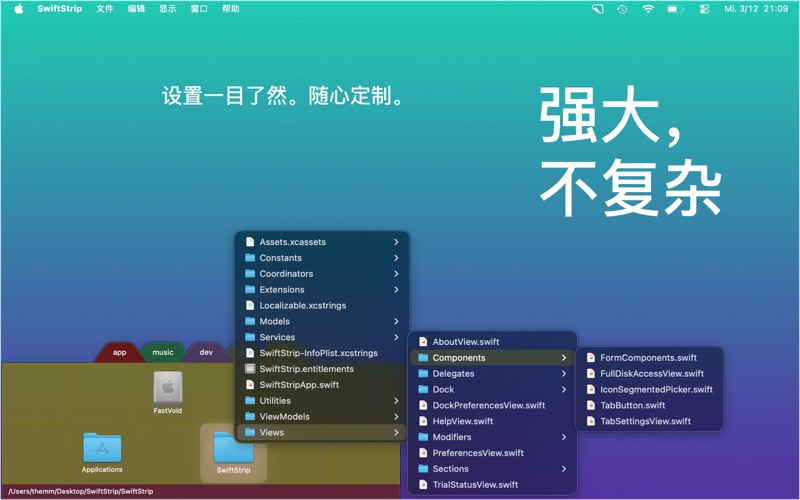Image resolution: width=800 pixels, height=500 pixels.
Task: Open the 编辑 menu
Action: click(136, 9)
